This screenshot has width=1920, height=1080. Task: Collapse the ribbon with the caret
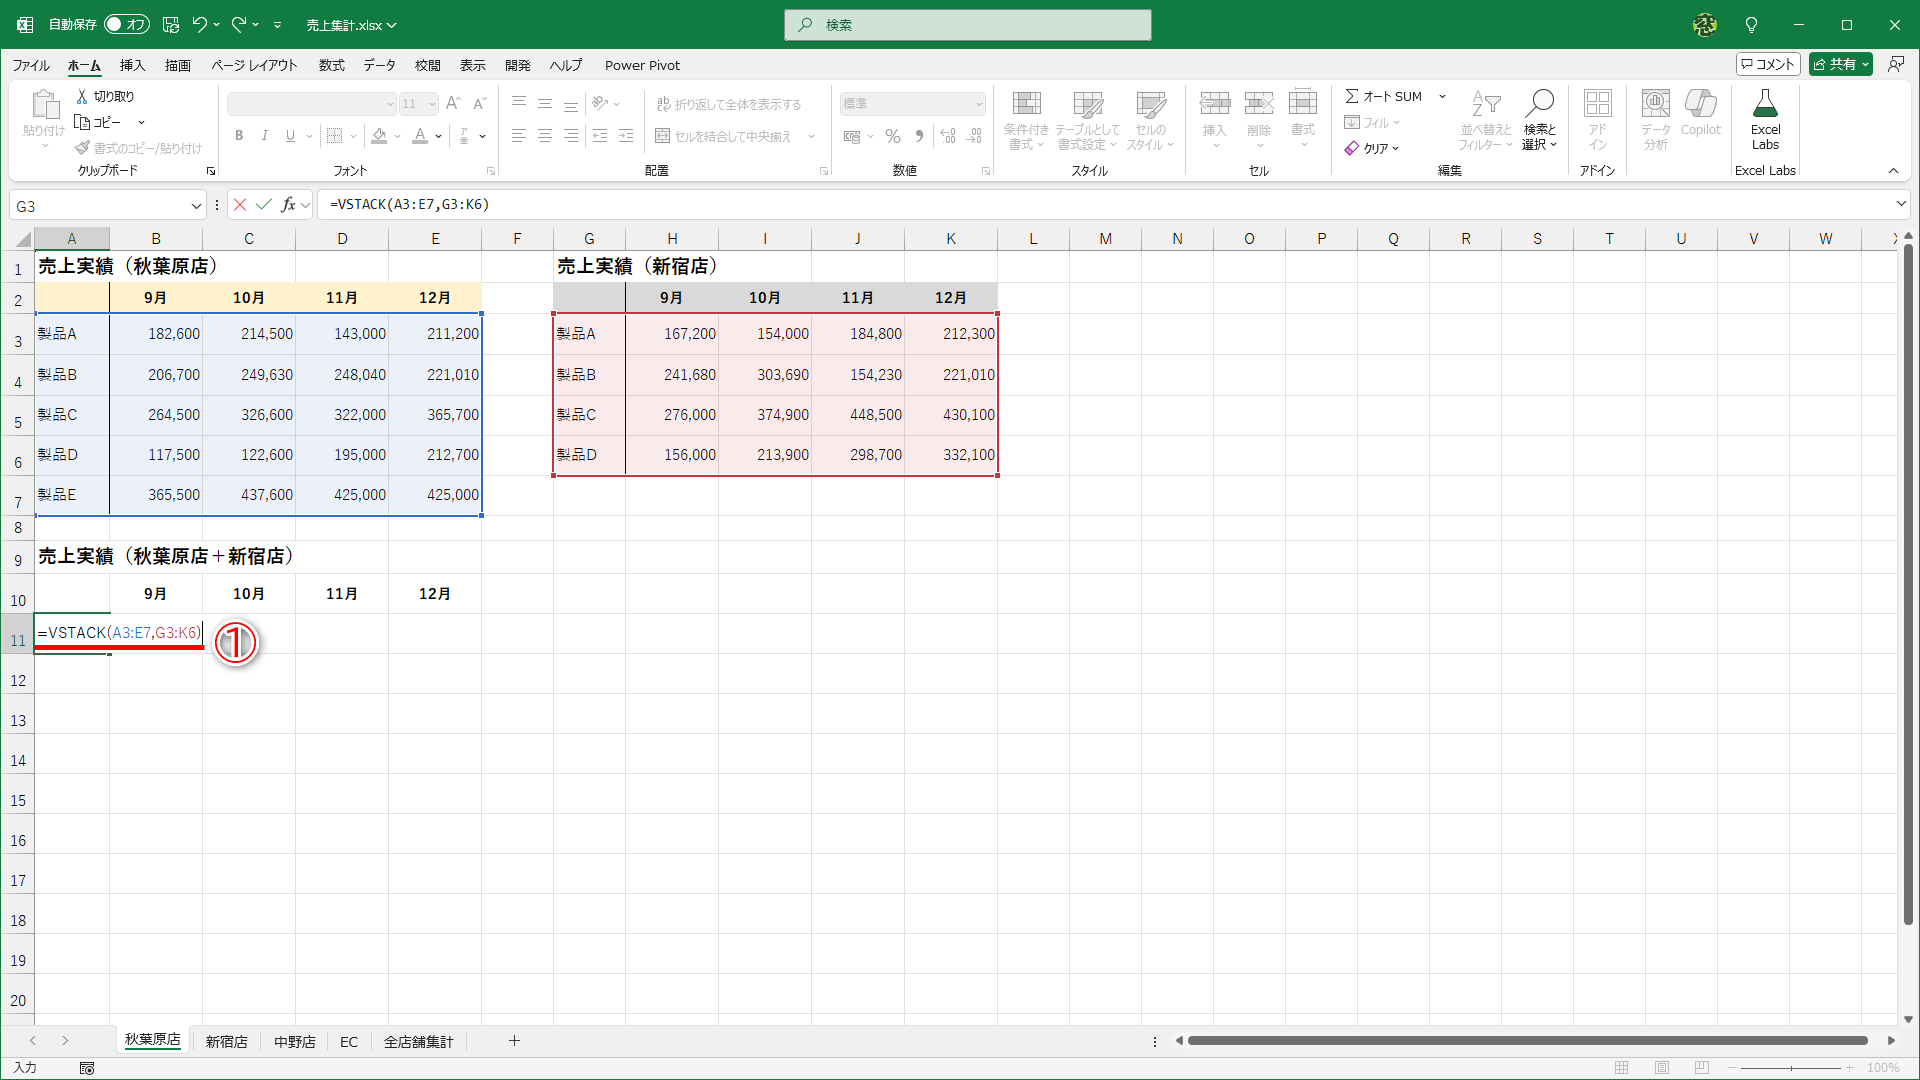point(1893,171)
